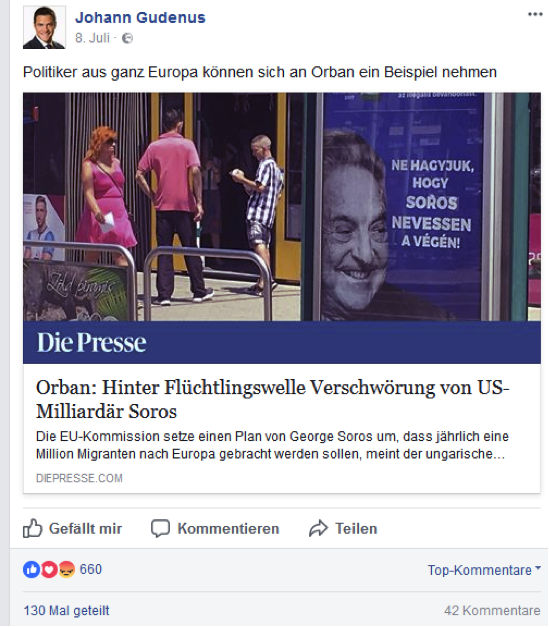
Task: Expand the Top-Kommentare sort dropdown
Action: click(x=484, y=570)
